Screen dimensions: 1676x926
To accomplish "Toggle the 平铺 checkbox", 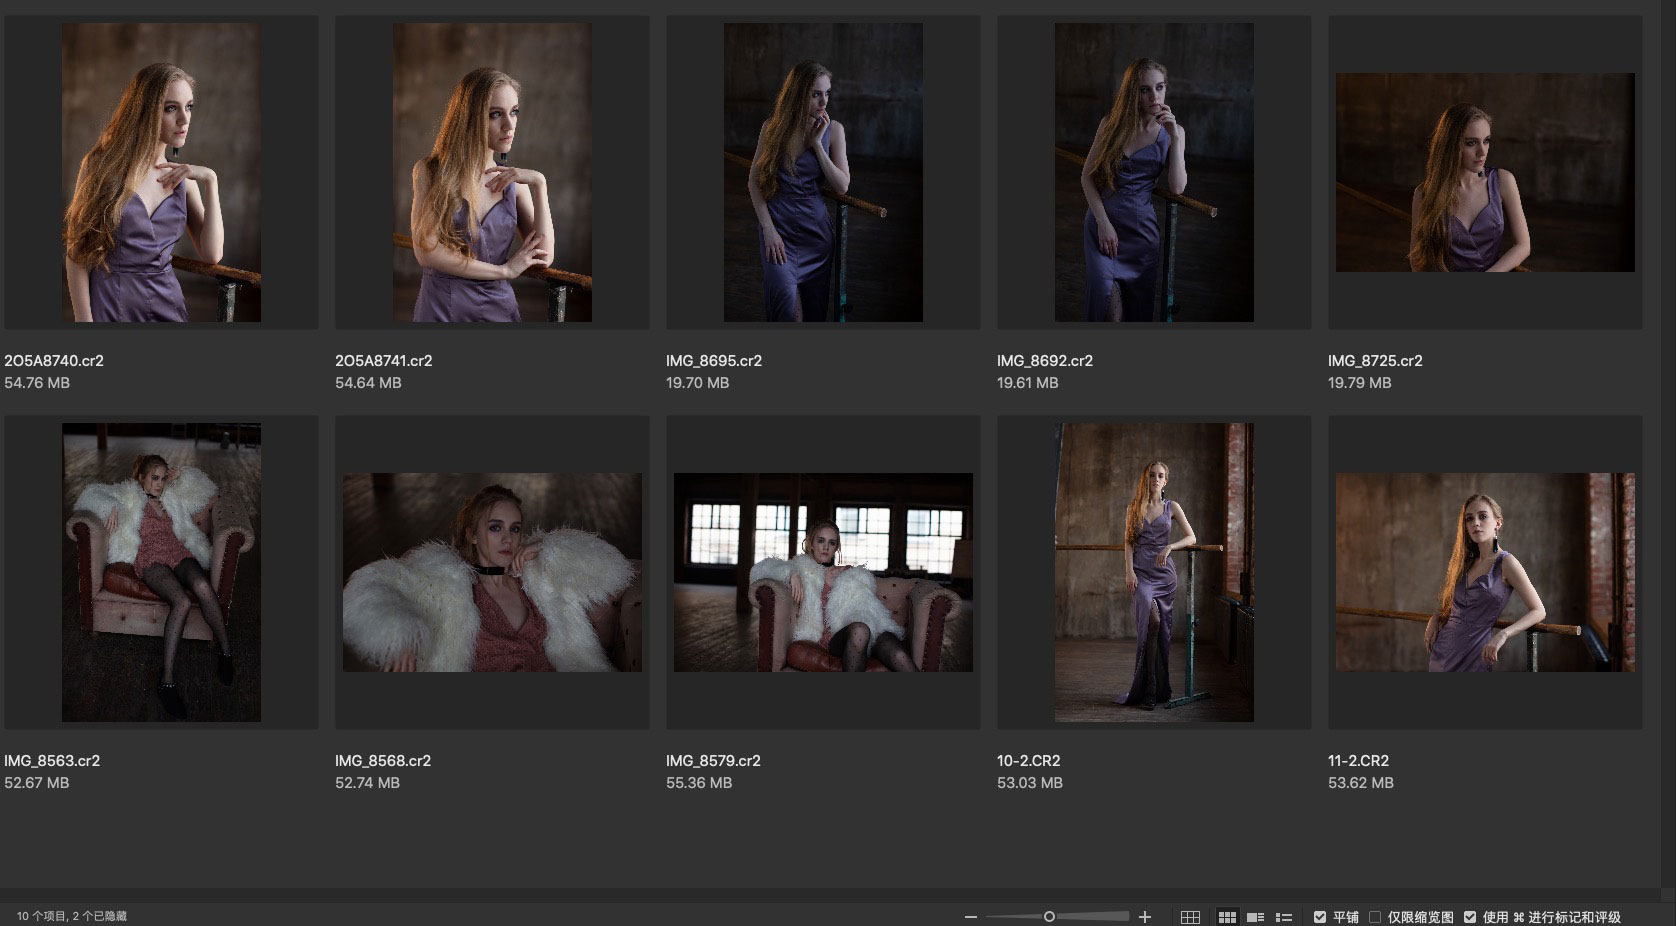I will (1320, 917).
